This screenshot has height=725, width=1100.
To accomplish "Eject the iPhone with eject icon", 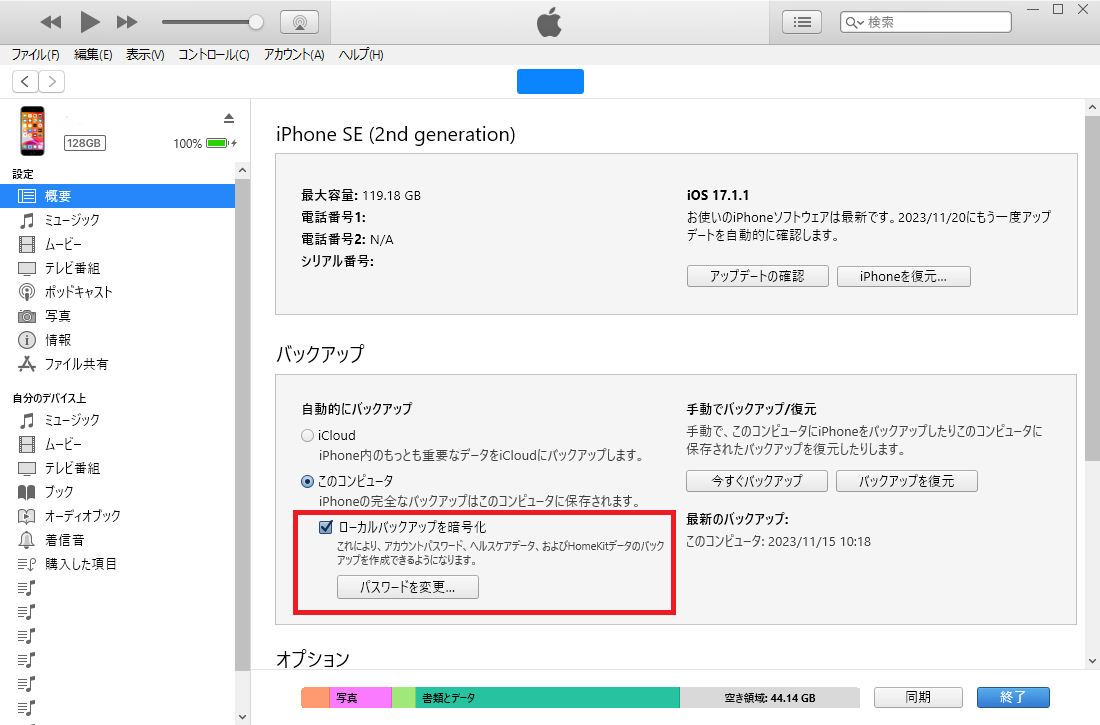I will [x=229, y=118].
